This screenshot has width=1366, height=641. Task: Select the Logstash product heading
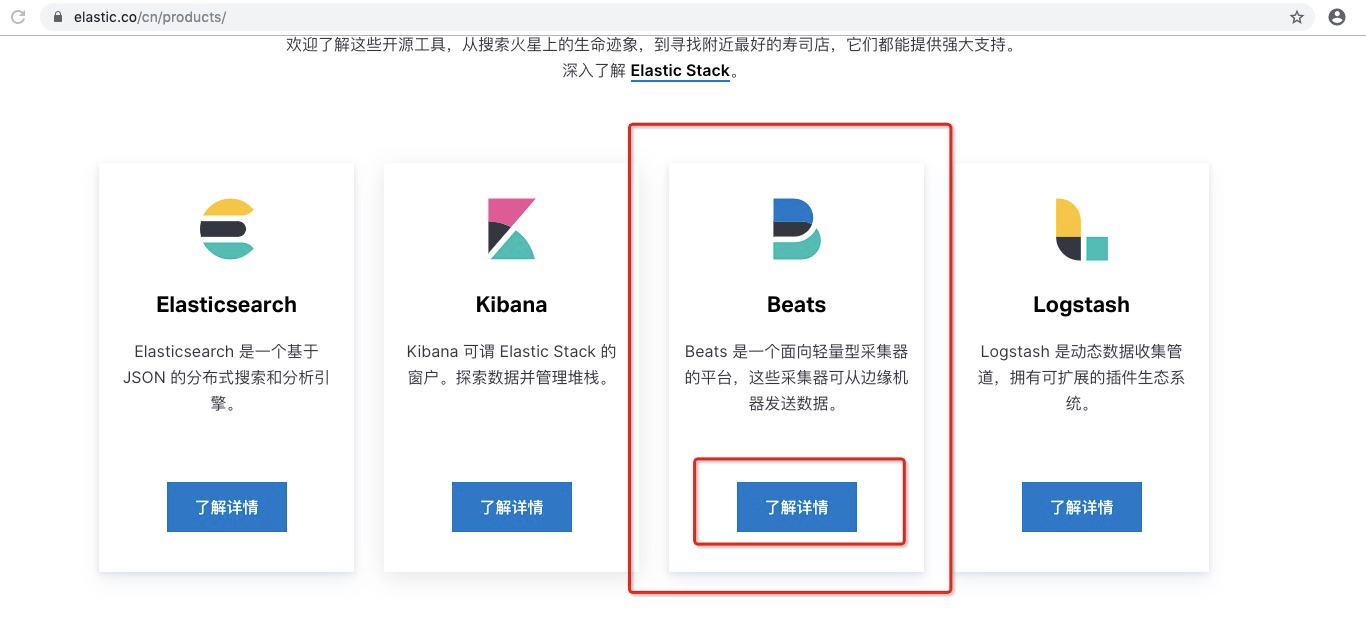(x=1081, y=303)
